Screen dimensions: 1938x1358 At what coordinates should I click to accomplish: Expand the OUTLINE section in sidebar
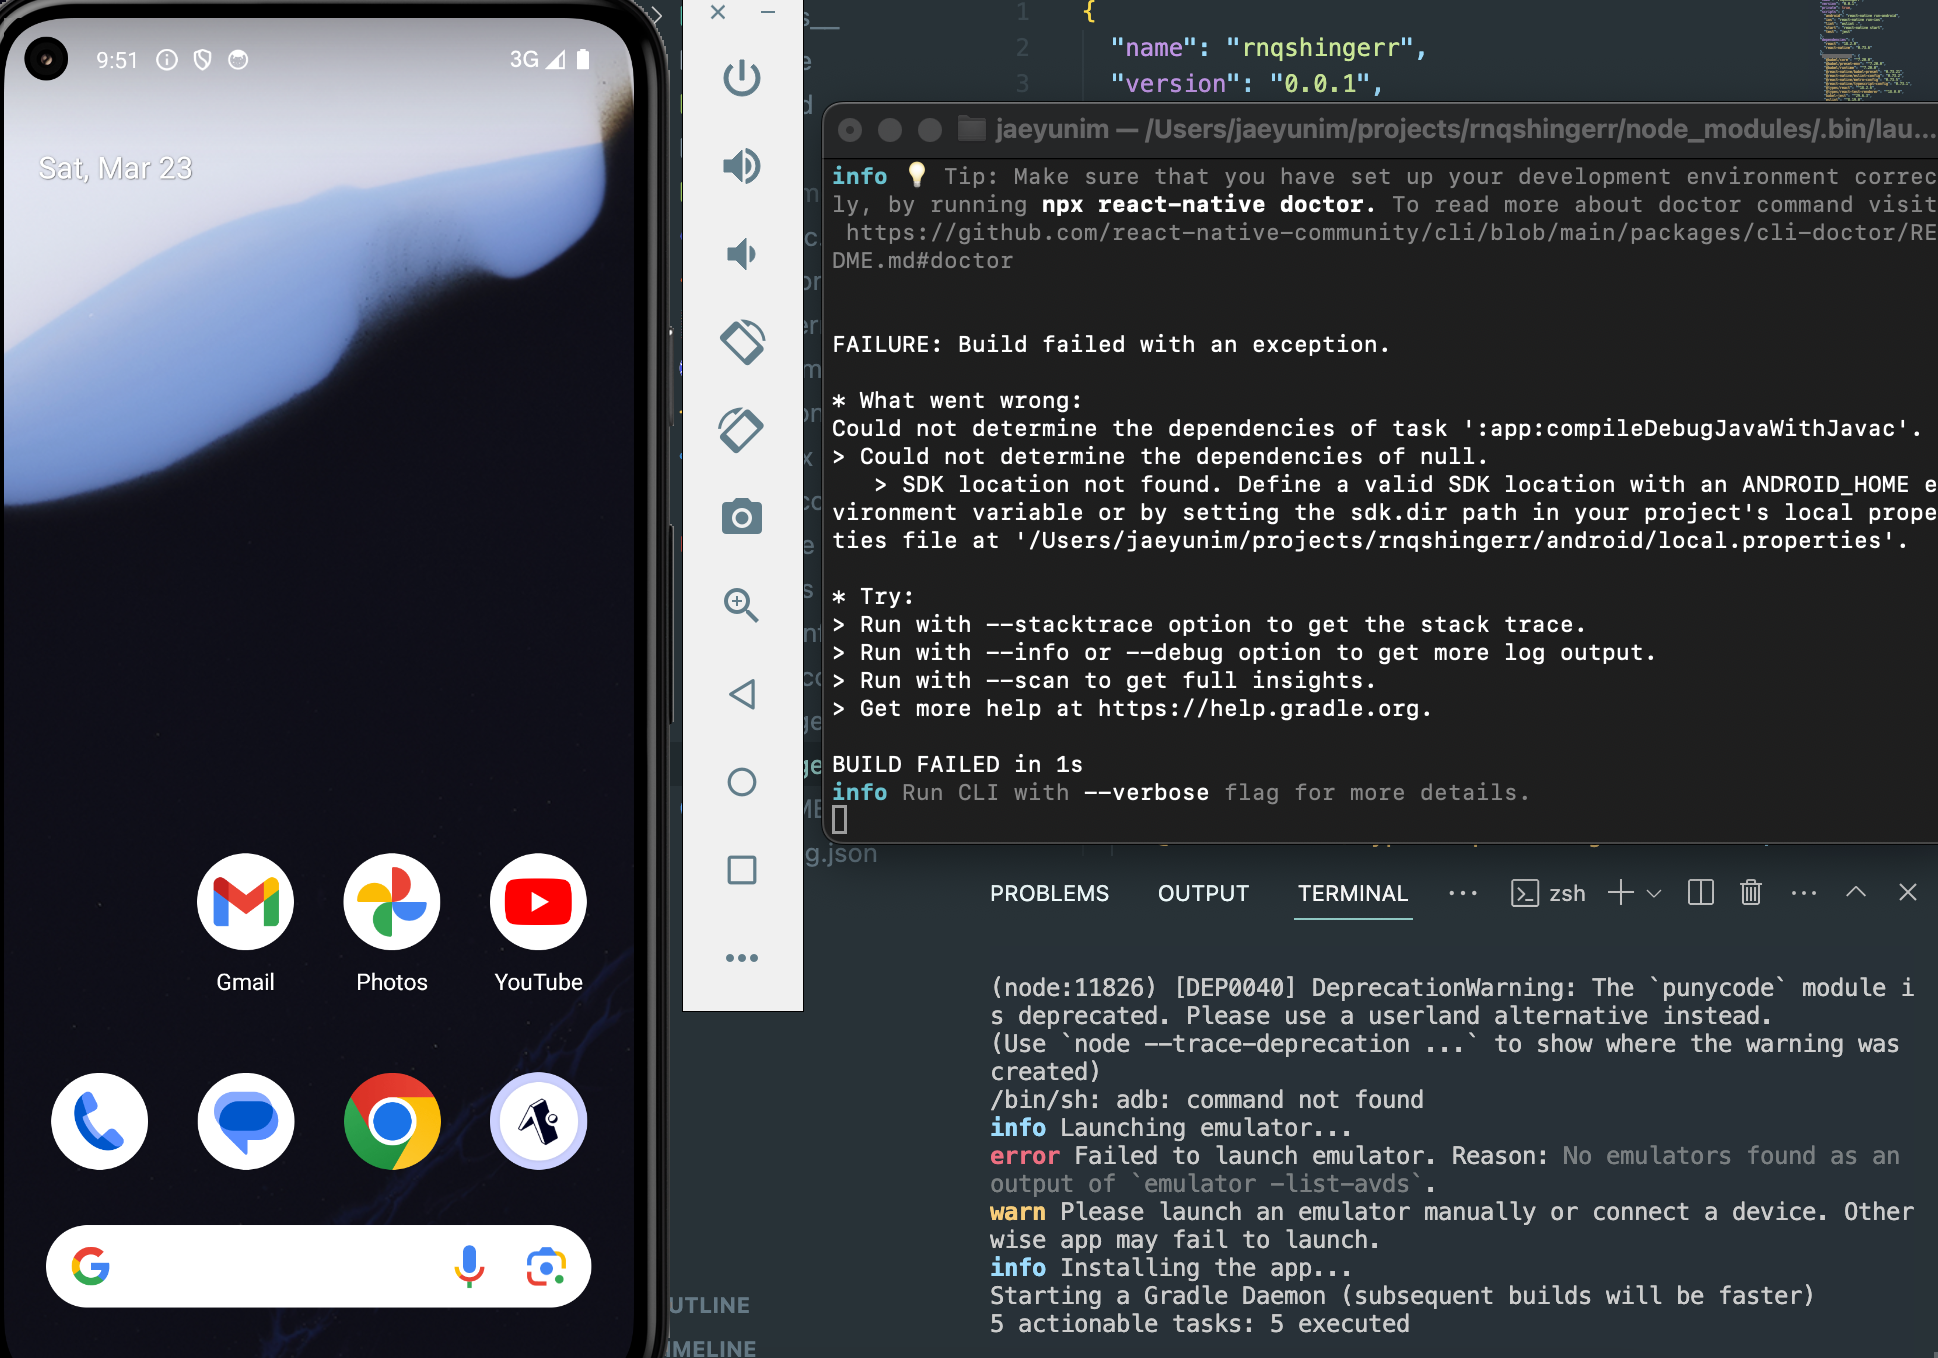(709, 1305)
